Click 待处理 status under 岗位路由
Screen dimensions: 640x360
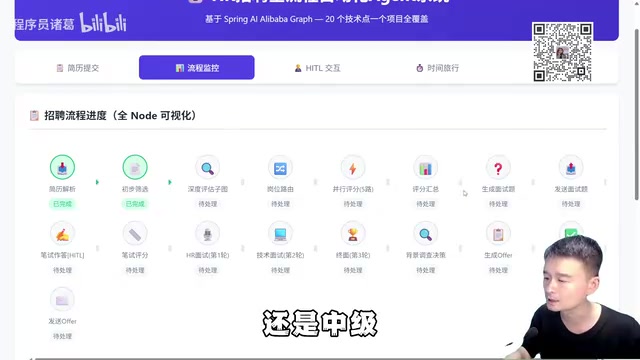point(280,204)
